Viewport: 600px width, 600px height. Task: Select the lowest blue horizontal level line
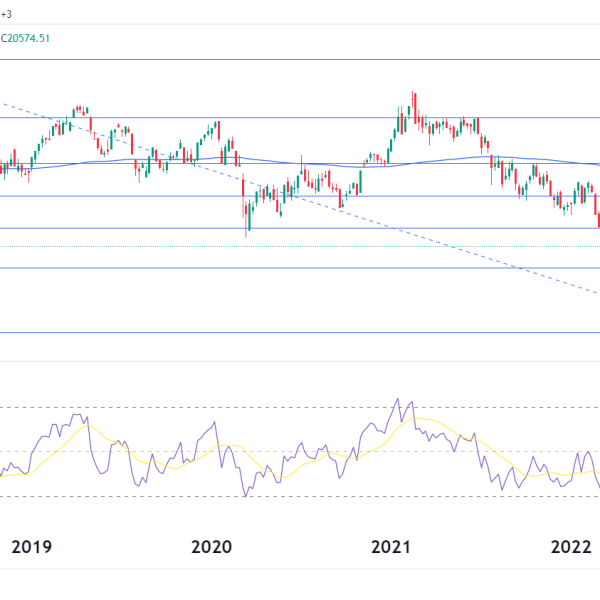pyautogui.click(x=300, y=332)
